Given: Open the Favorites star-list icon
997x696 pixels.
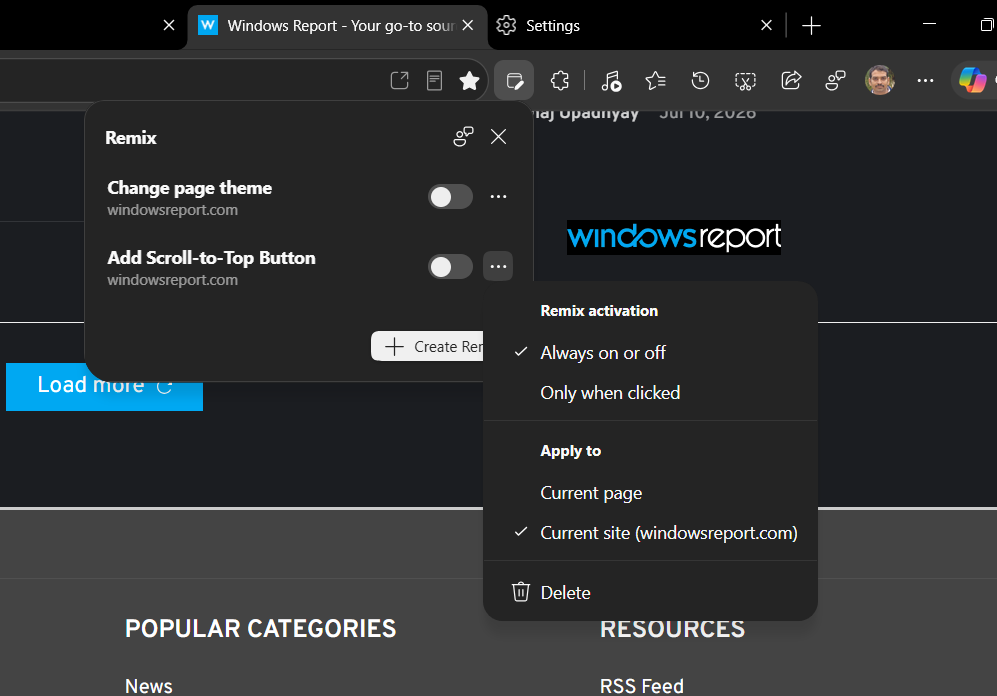Looking at the screenshot, I should point(656,81).
